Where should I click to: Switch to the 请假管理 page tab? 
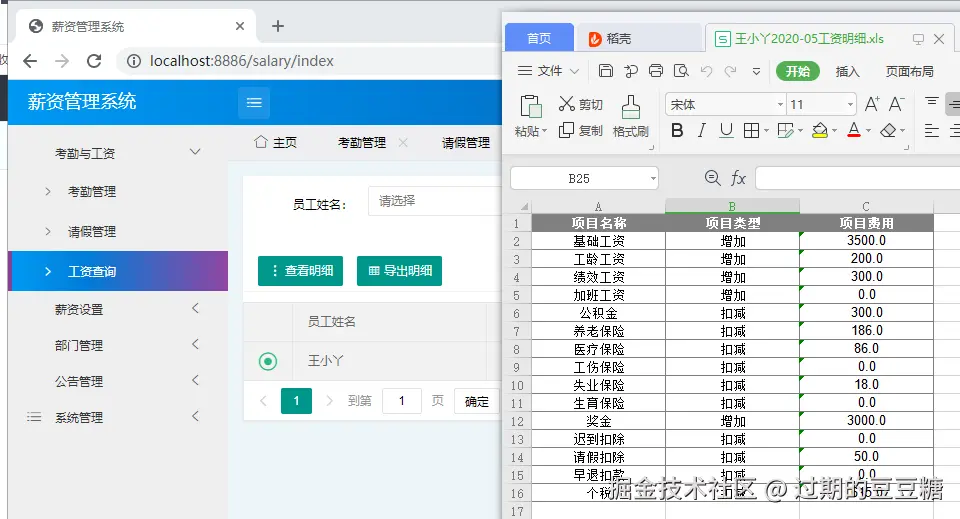(466, 143)
